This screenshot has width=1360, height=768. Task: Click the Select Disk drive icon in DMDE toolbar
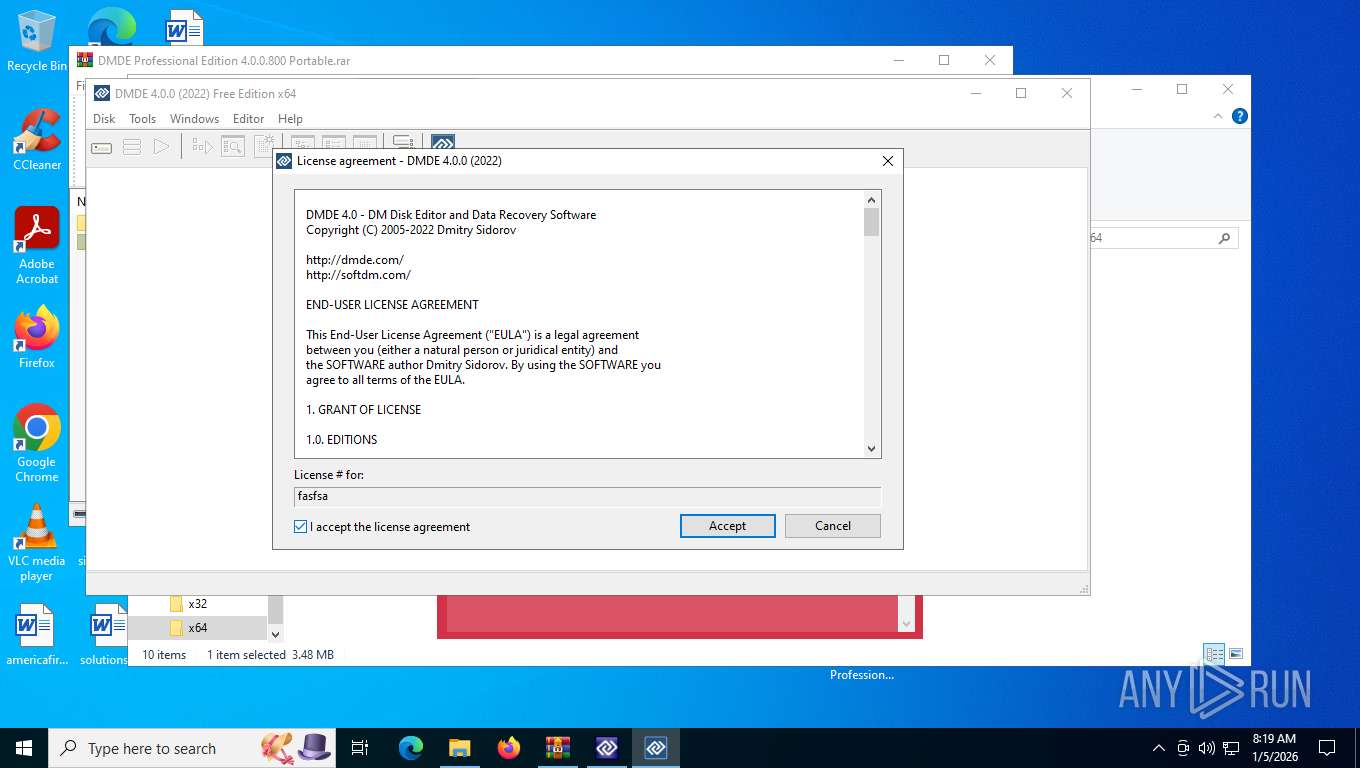(102, 147)
